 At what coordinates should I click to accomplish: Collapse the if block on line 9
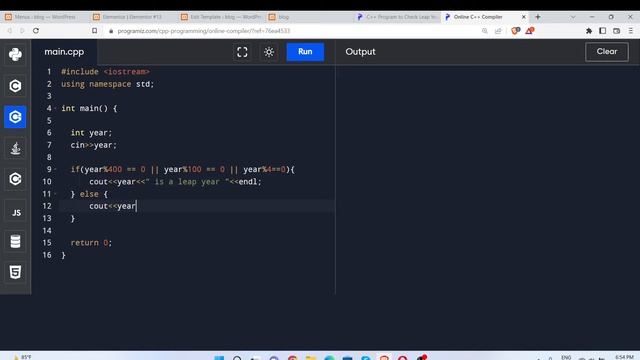point(56,169)
